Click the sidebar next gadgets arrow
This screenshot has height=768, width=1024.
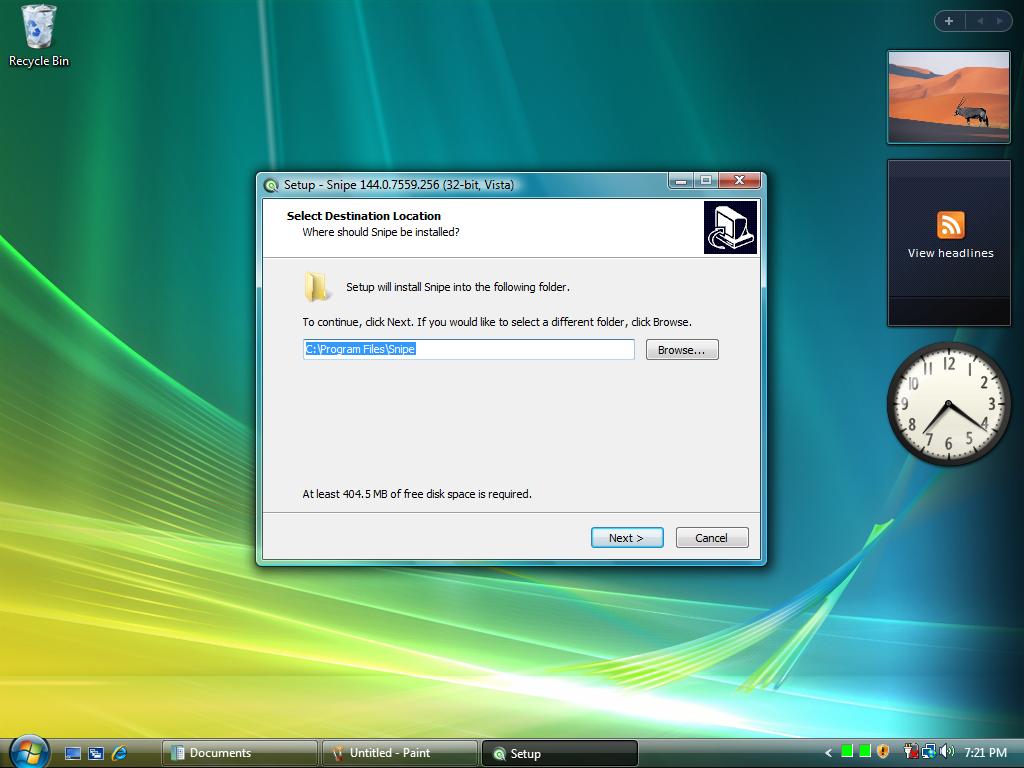[999, 21]
